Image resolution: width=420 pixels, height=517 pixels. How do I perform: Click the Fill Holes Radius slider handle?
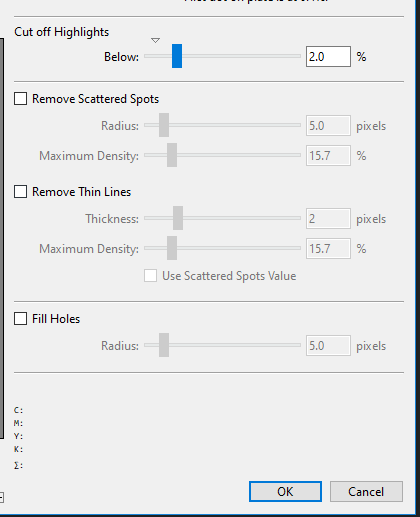click(164, 345)
